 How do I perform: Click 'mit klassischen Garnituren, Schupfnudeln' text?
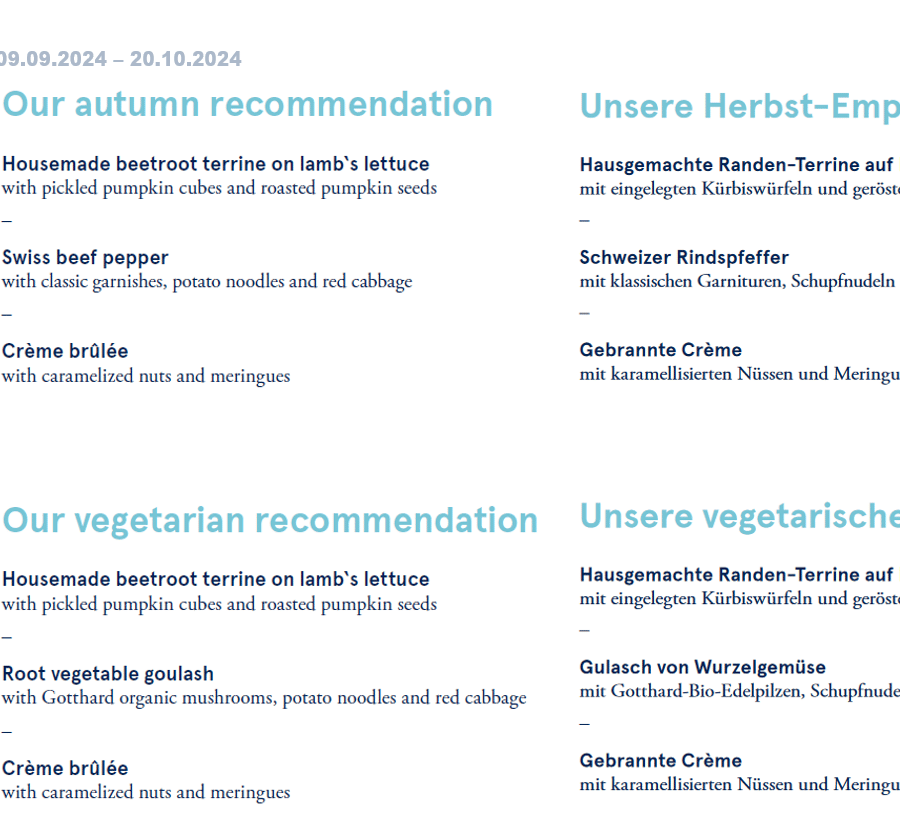tap(738, 281)
